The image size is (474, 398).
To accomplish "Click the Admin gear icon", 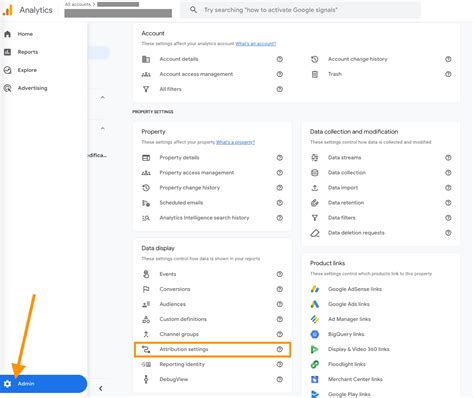I will tap(7, 384).
